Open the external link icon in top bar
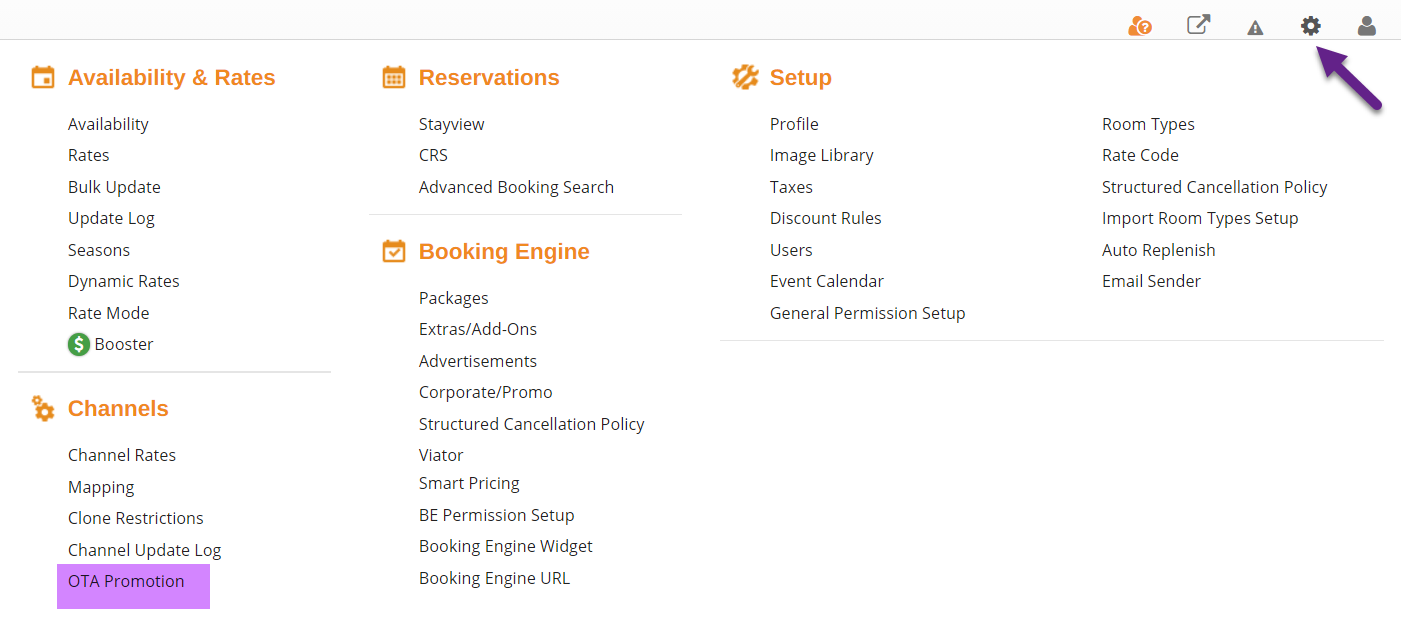The height and width of the screenshot is (629, 1401). point(1198,25)
